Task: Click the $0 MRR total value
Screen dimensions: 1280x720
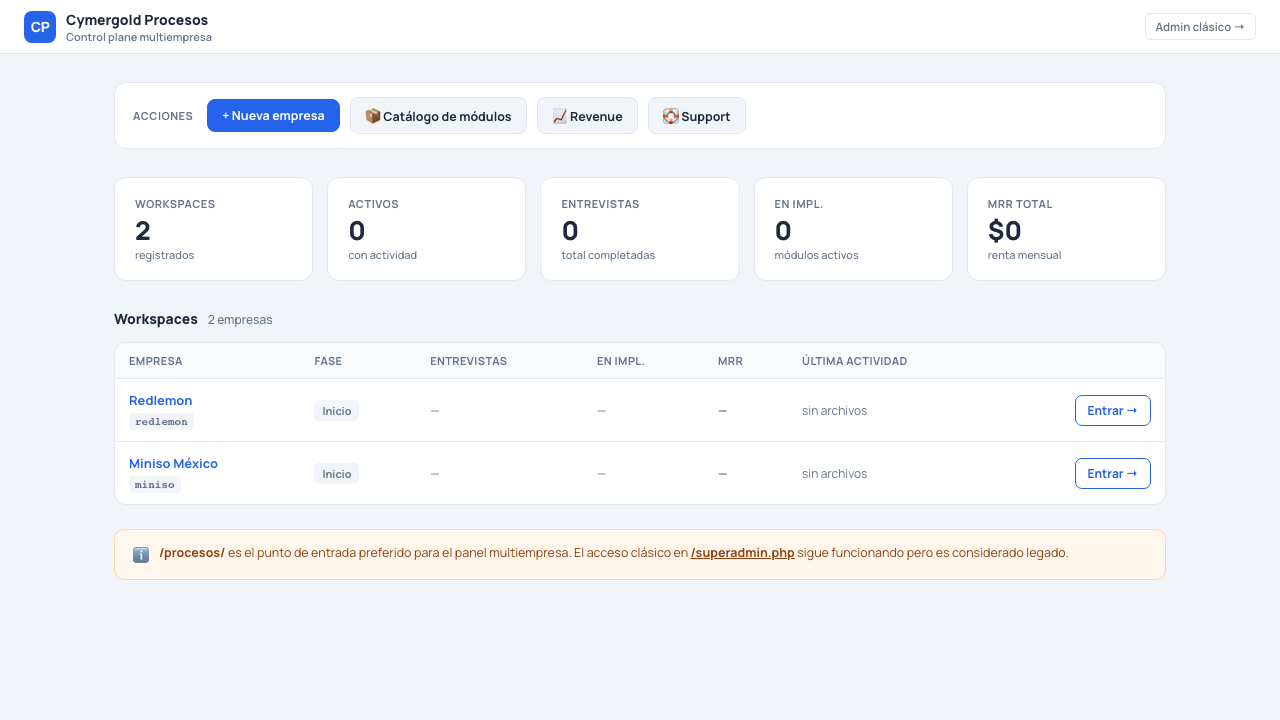Action: point(1005,230)
